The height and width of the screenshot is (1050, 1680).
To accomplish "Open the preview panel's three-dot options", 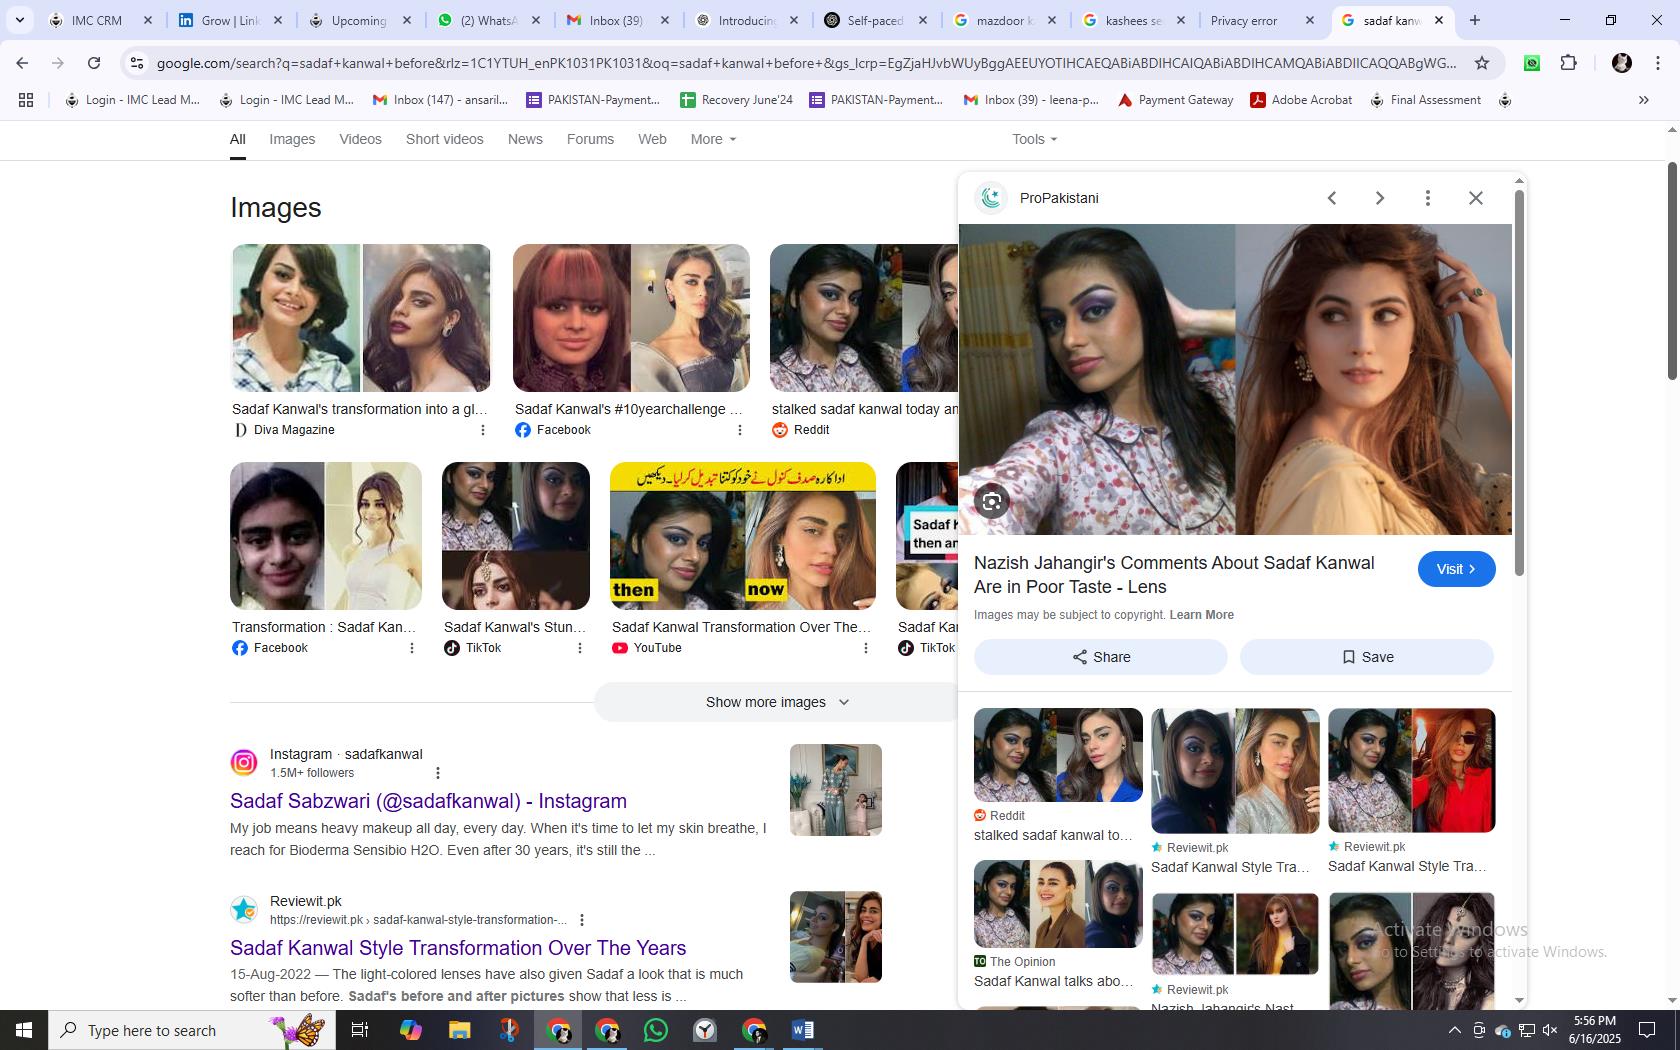I will tap(1428, 198).
